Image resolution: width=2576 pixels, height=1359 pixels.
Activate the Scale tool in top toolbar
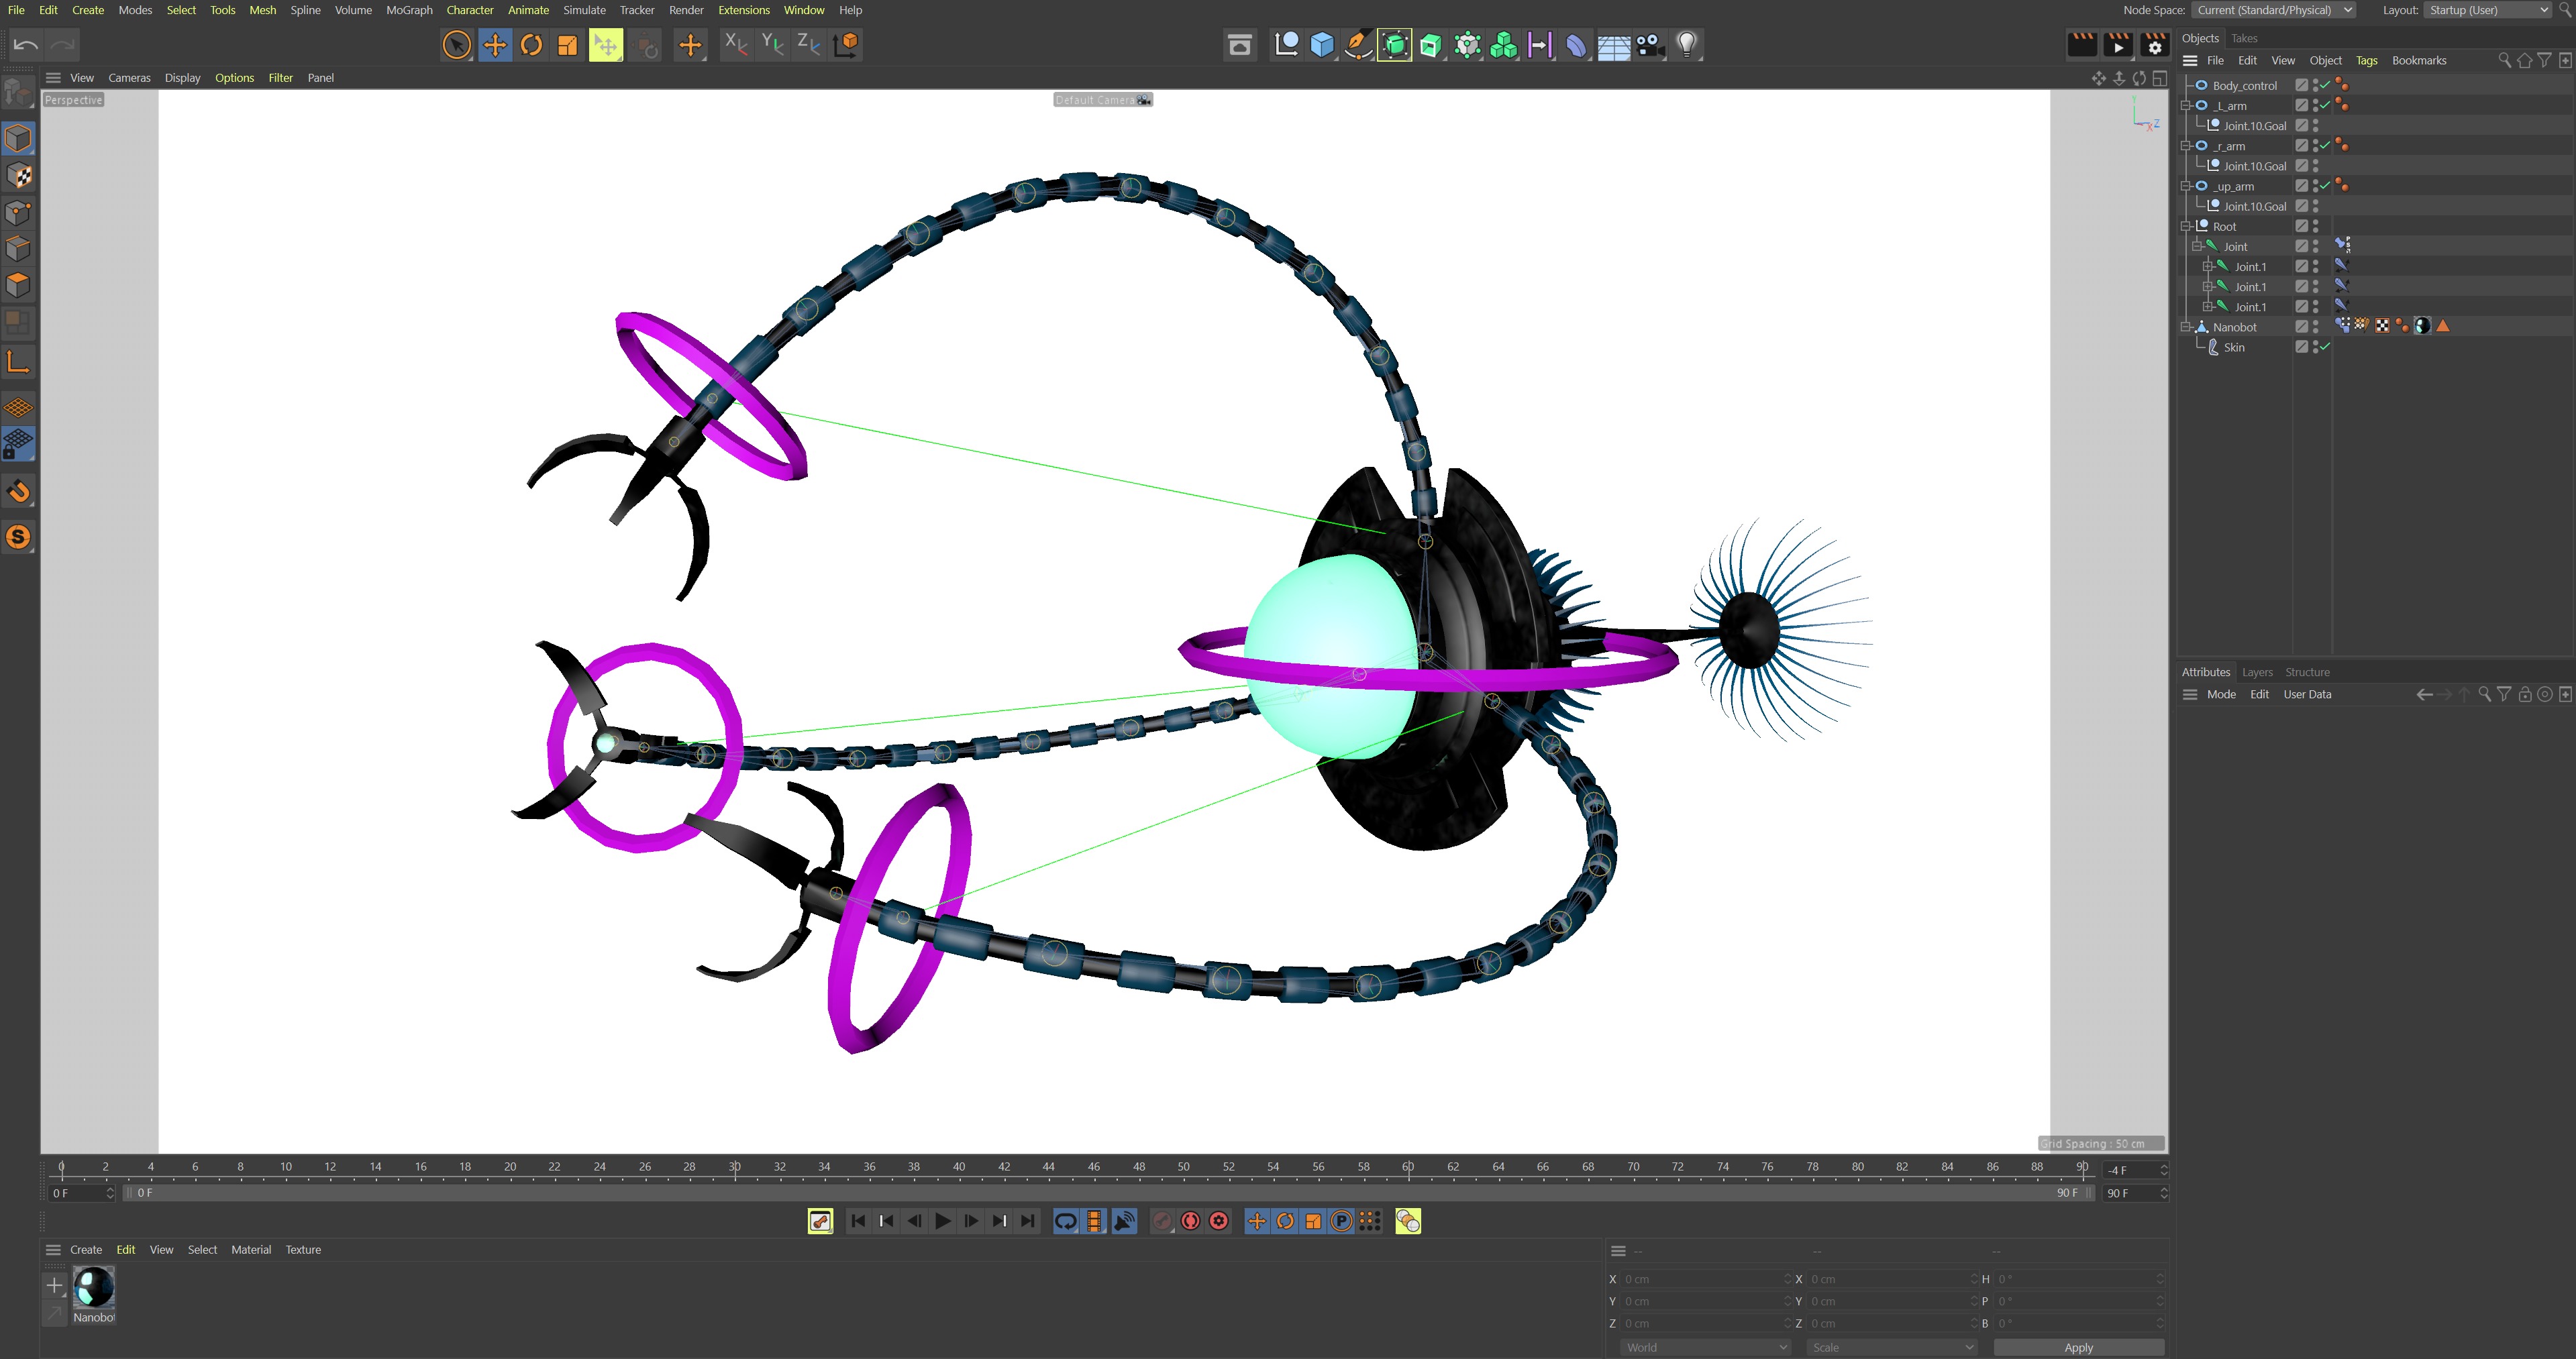(568, 45)
